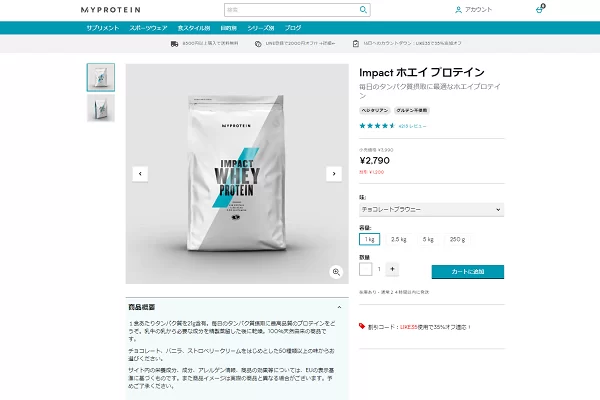The image size is (600, 400).
Task: Select the second product thumbnail
Action: (101, 108)
